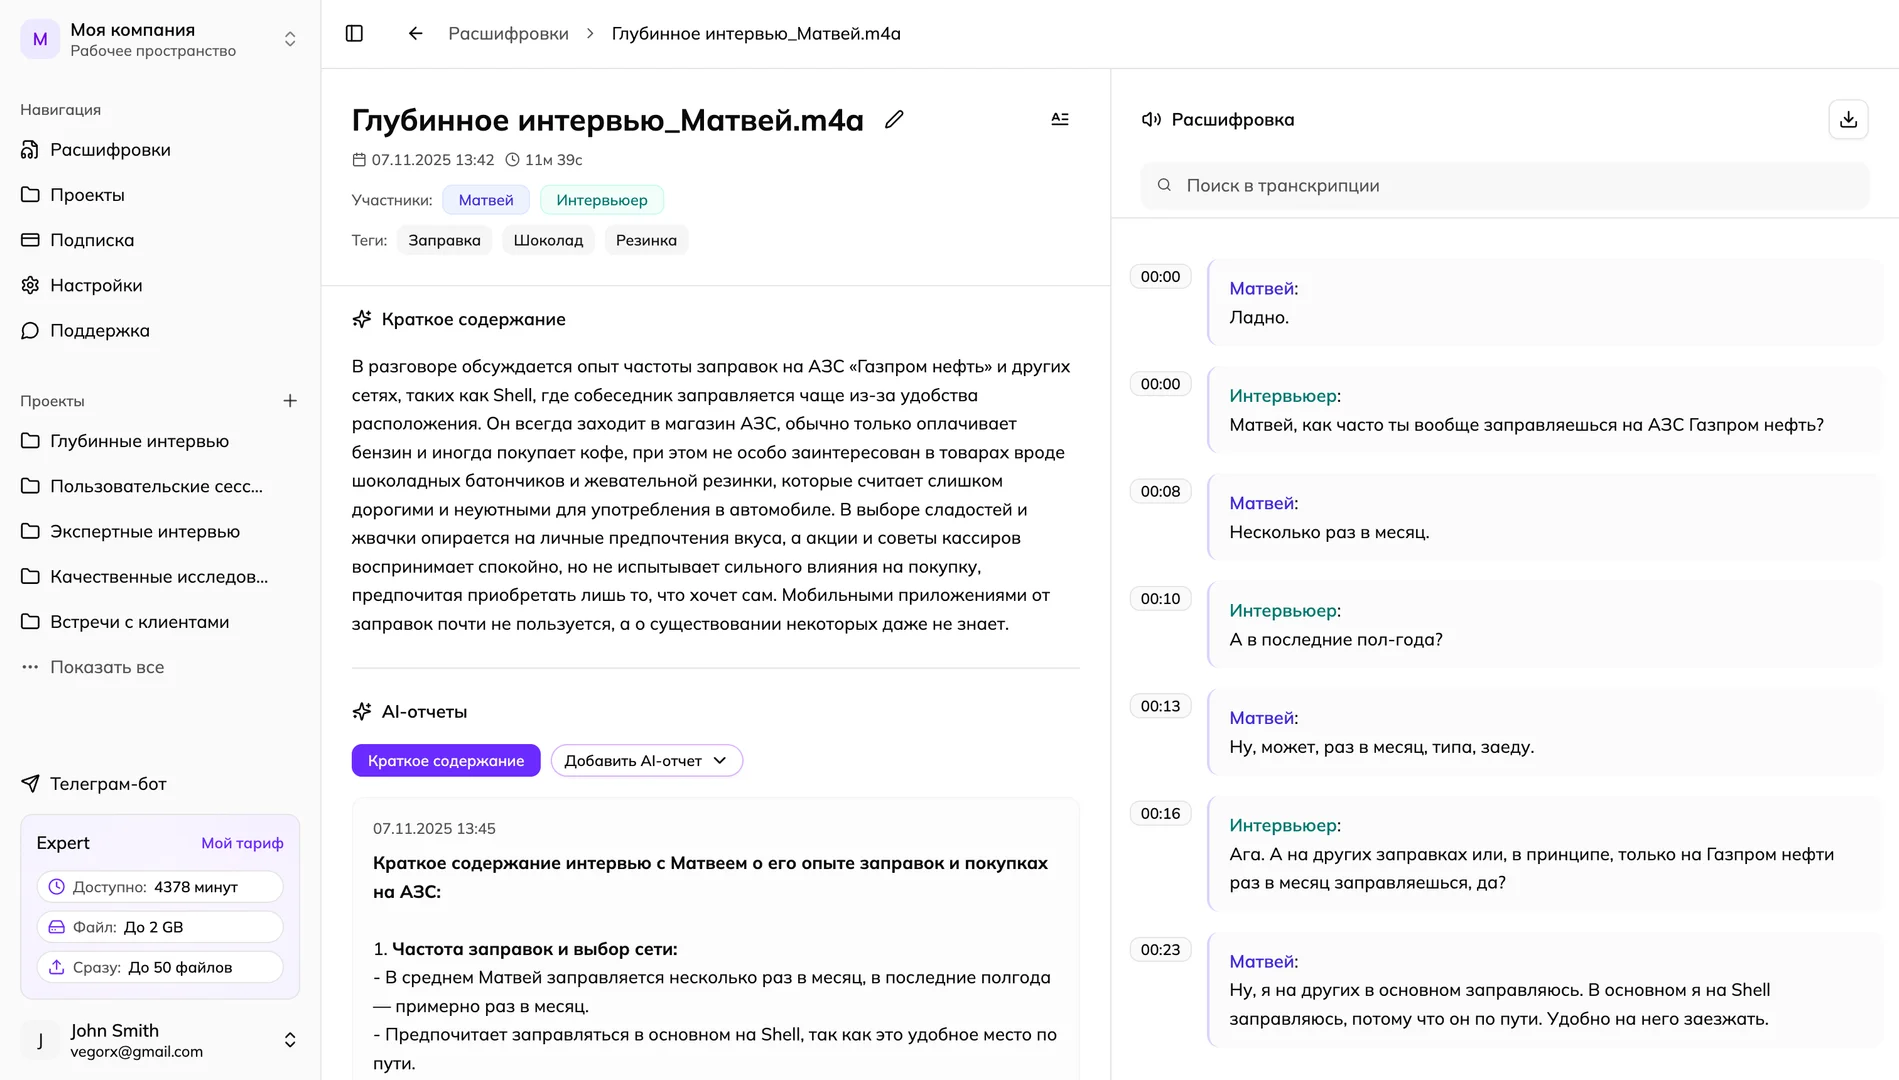
Task: Open Настройки from the sidebar
Action: (x=98, y=285)
